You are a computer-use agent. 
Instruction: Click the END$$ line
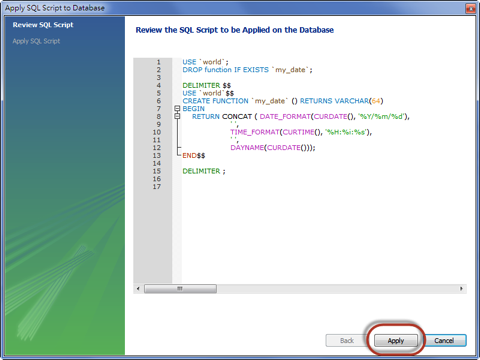(x=194, y=155)
